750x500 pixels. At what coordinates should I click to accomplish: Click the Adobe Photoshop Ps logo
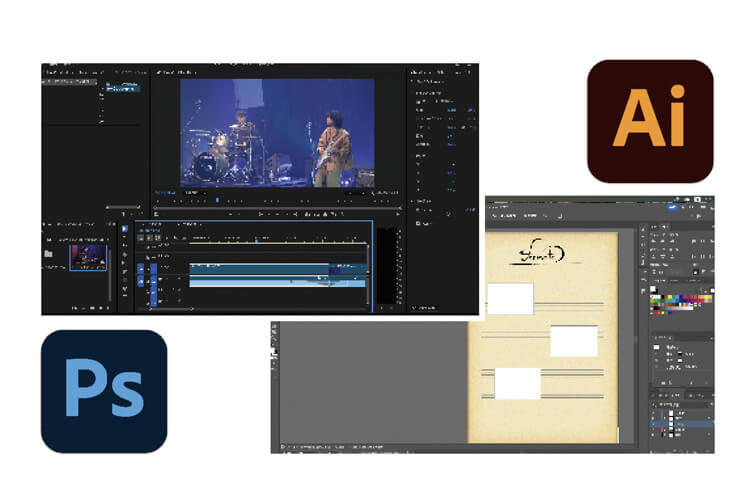[104, 391]
